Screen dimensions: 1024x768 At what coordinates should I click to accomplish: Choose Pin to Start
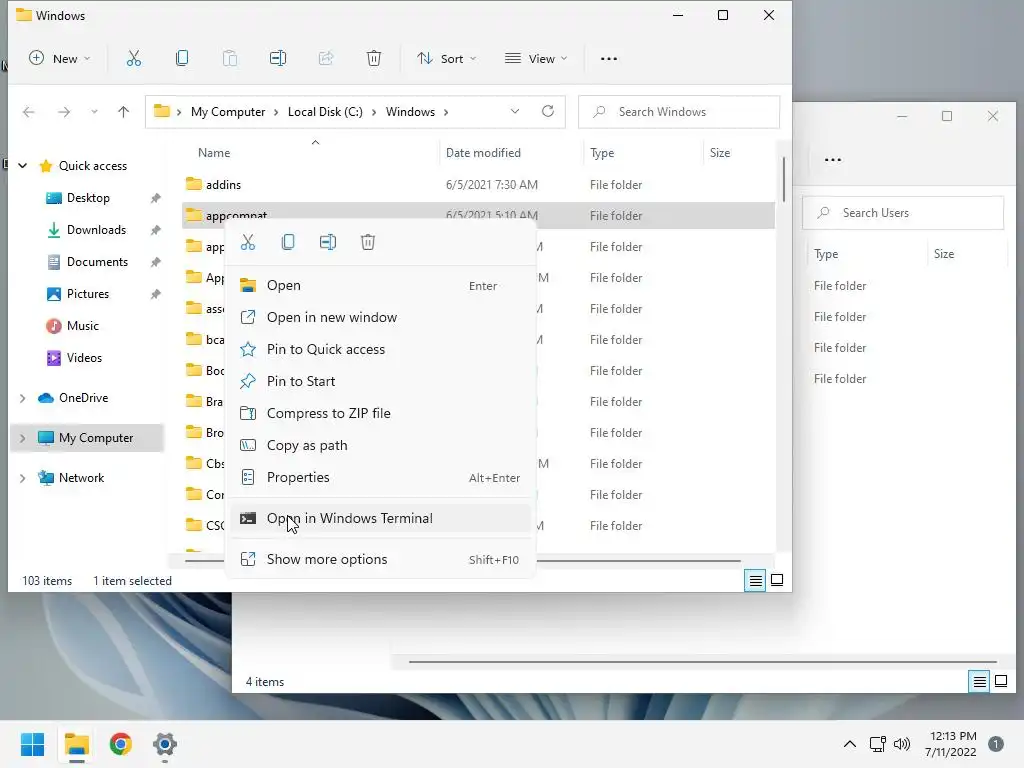[380, 381]
